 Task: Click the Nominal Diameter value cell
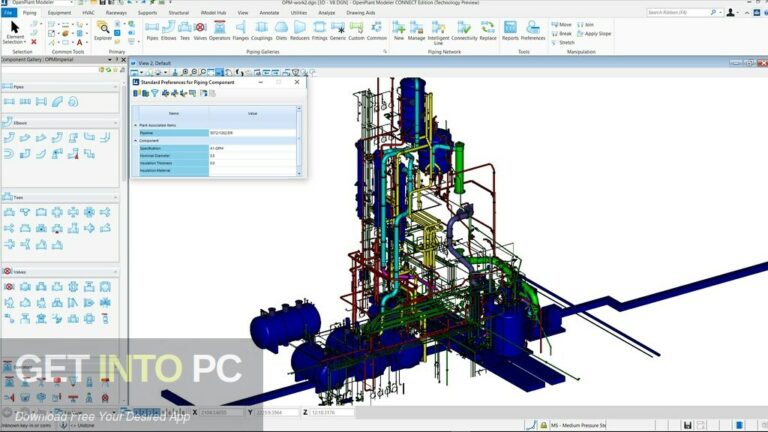pyautogui.click(x=252, y=156)
